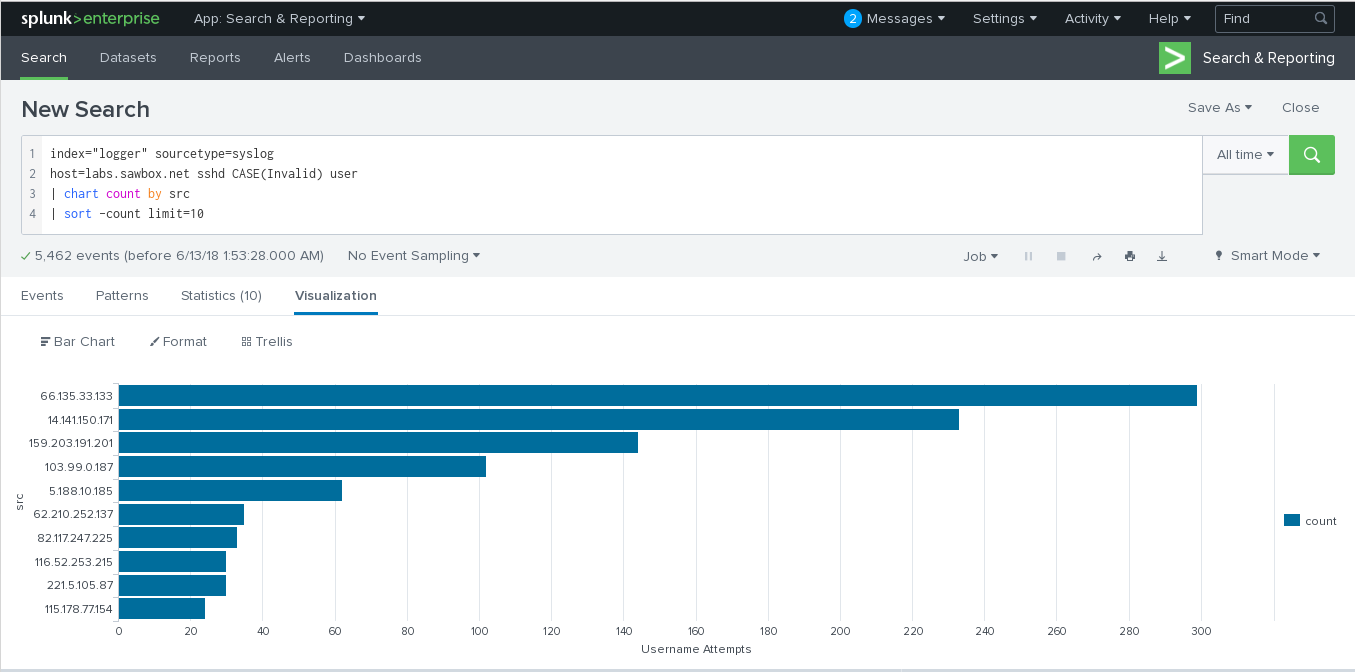This screenshot has height=672, width=1355.
Task: Click the green Search & Reporting app icon
Action: (x=1175, y=58)
